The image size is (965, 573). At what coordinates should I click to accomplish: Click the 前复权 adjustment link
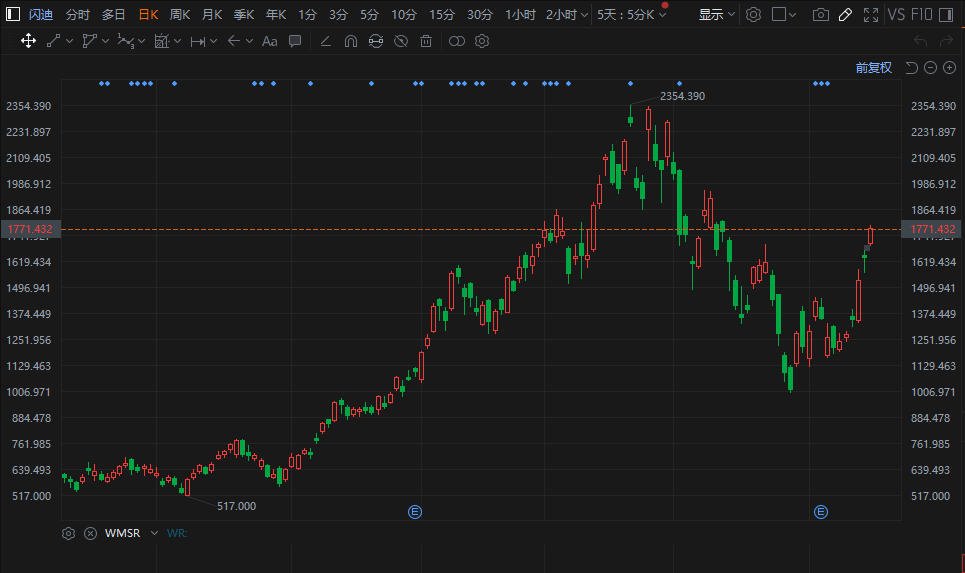tap(874, 68)
